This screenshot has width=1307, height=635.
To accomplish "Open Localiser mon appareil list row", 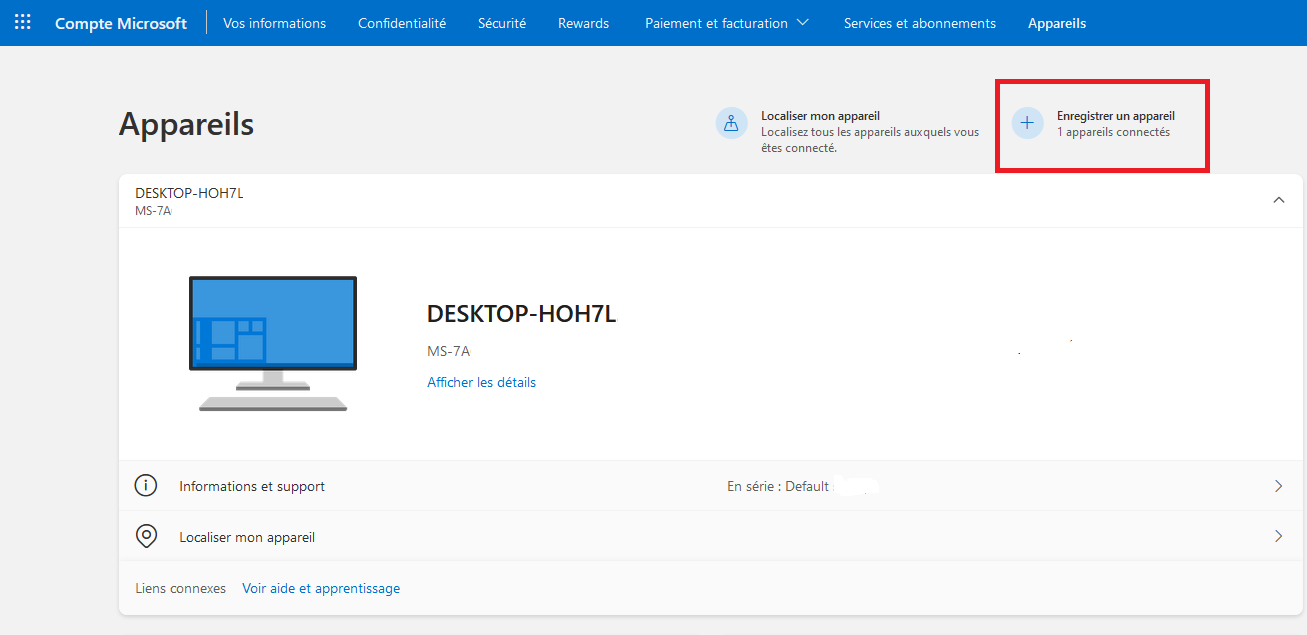I will (711, 537).
